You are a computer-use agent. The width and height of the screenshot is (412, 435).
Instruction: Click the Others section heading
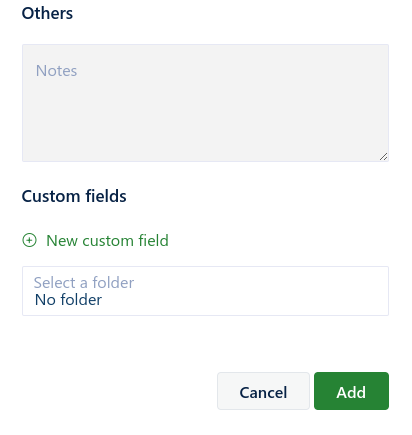[x=47, y=13]
